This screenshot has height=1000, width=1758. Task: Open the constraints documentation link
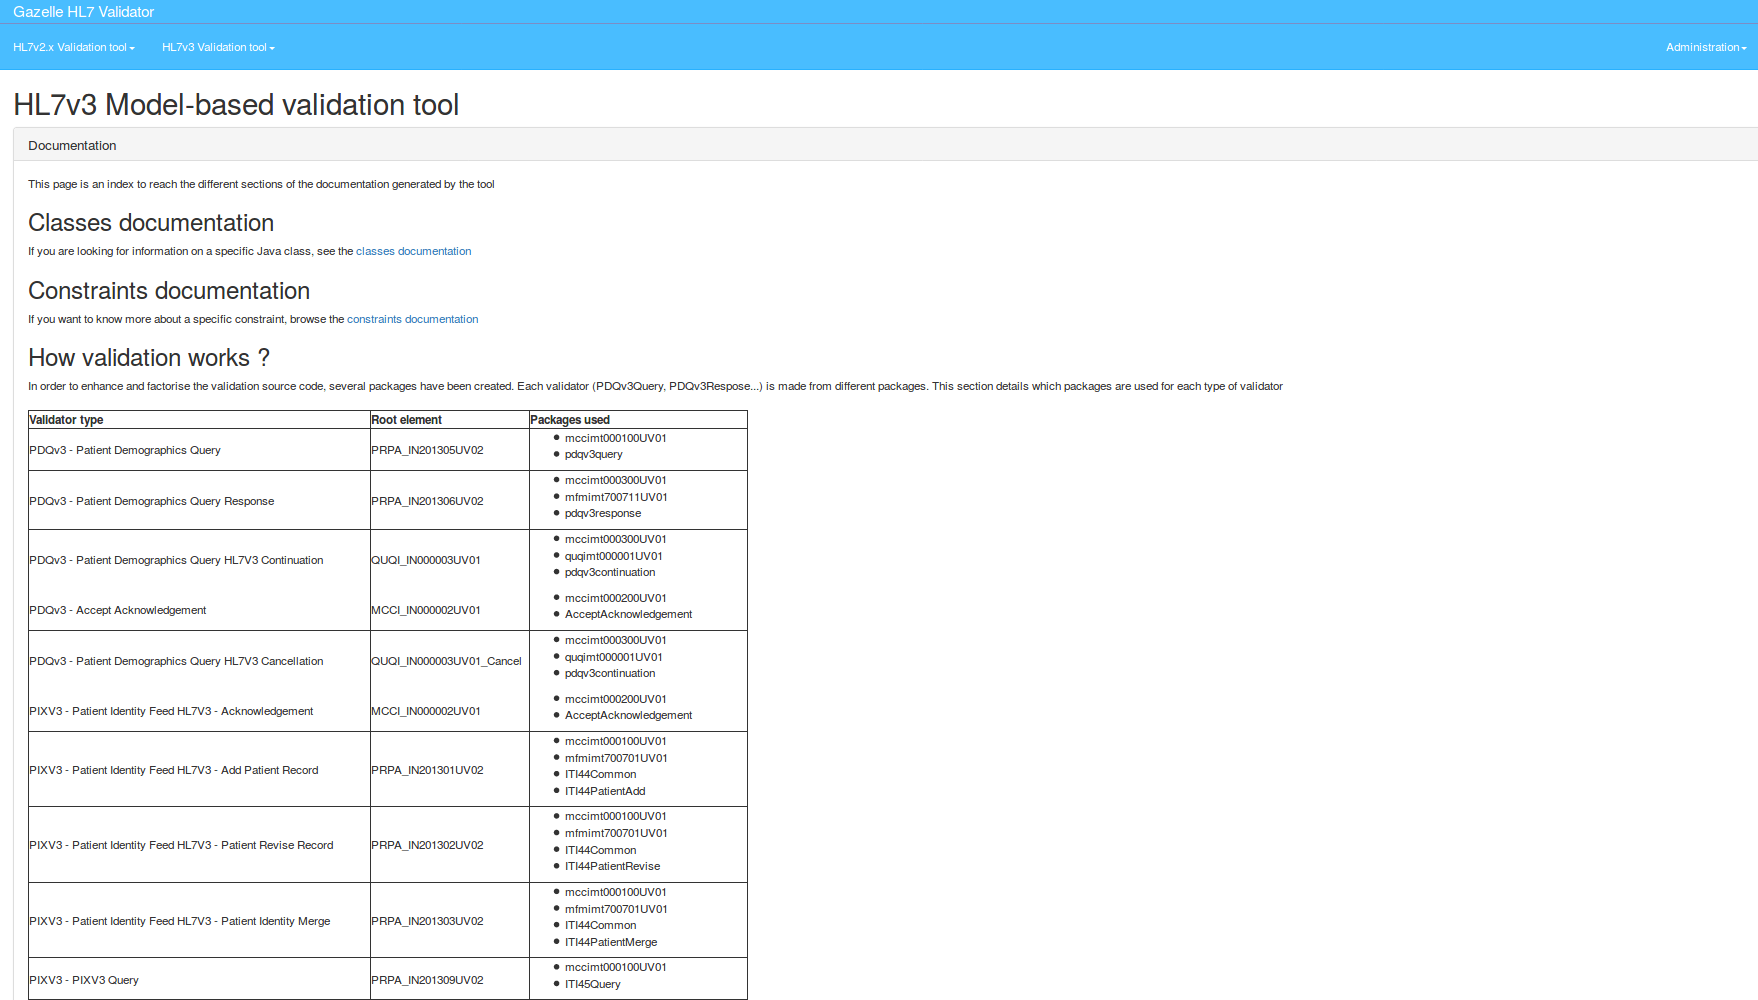pyautogui.click(x=412, y=319)
